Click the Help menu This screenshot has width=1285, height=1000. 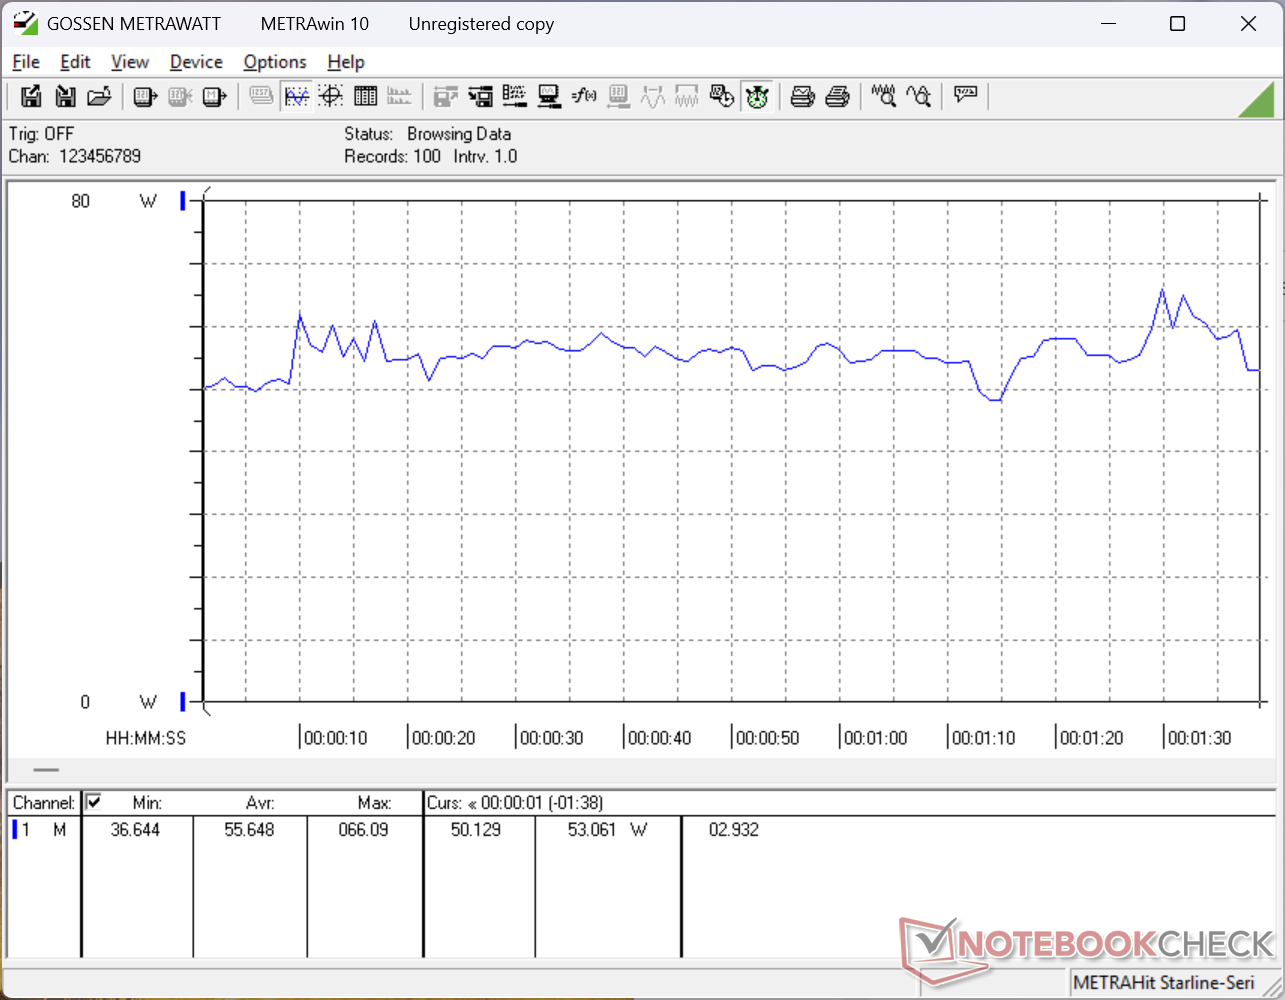pos(346,62)
